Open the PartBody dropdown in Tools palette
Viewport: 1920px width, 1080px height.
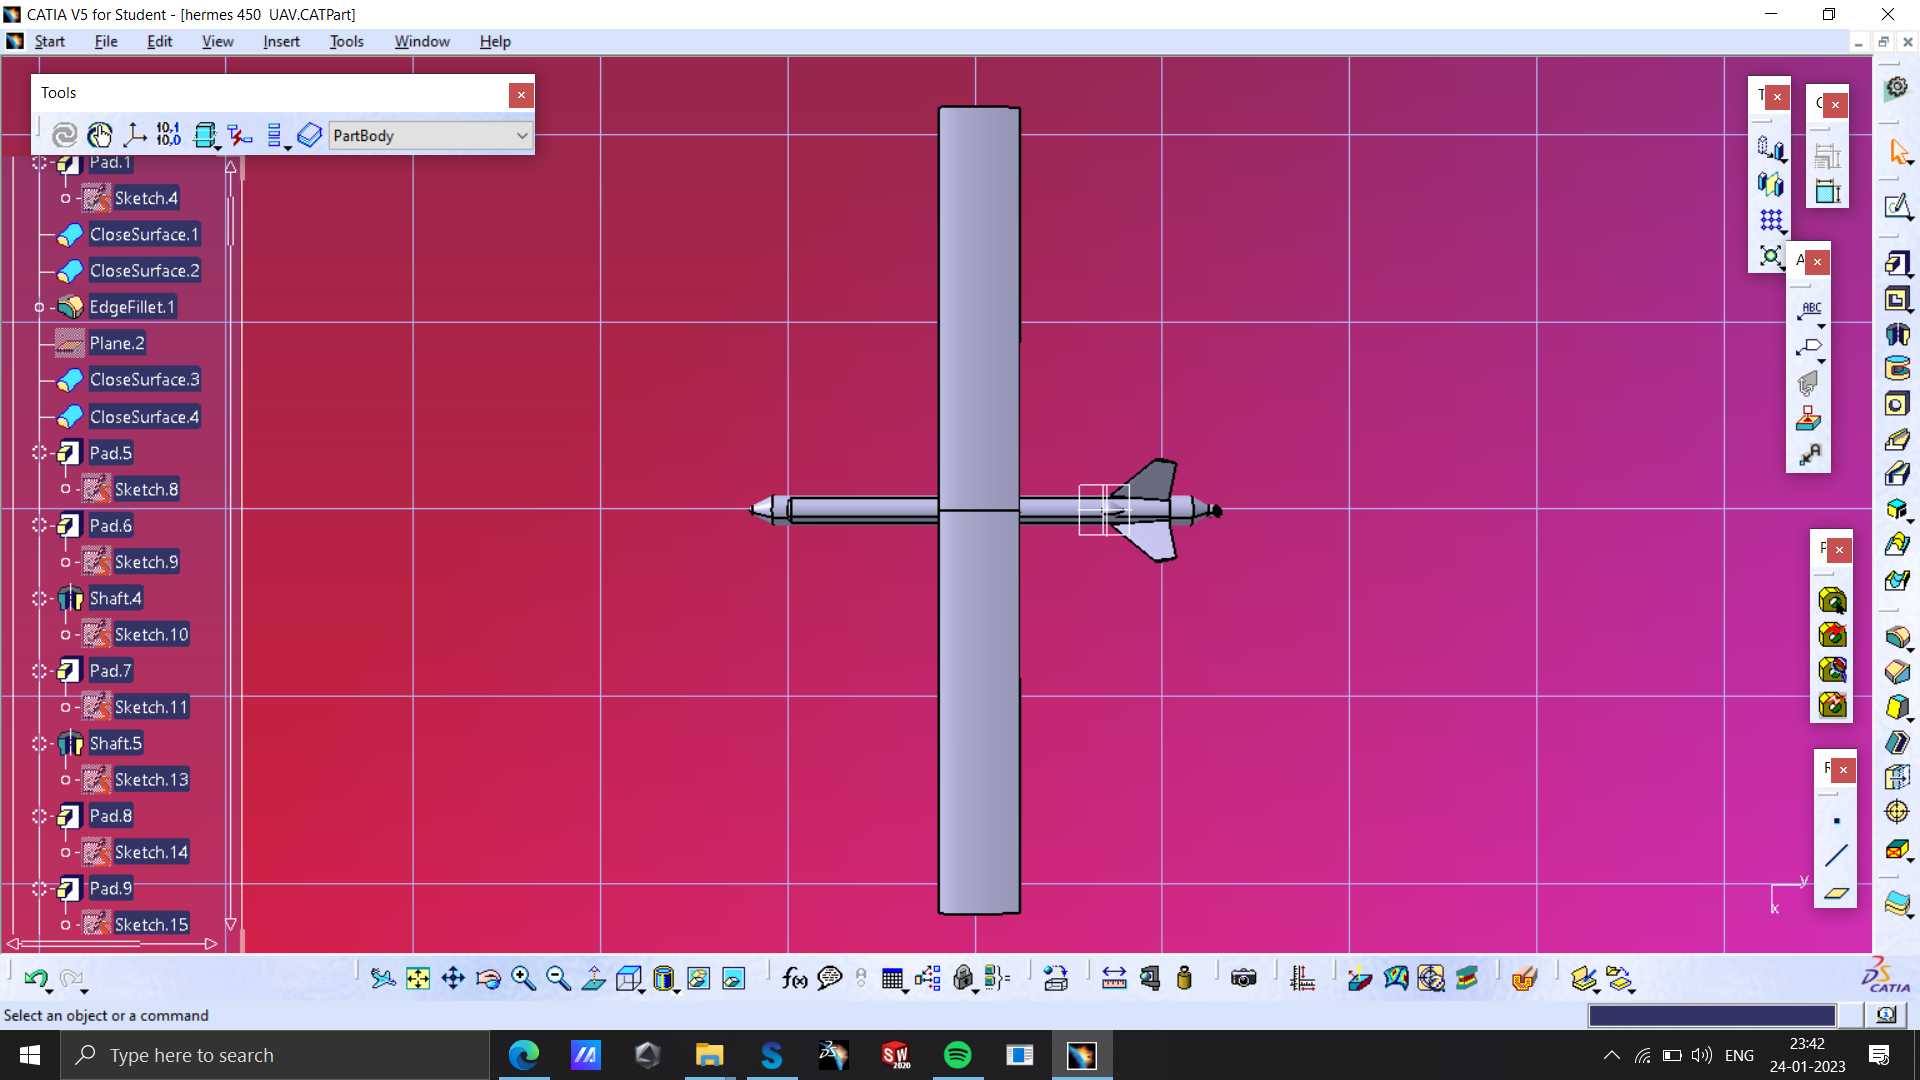522,135
